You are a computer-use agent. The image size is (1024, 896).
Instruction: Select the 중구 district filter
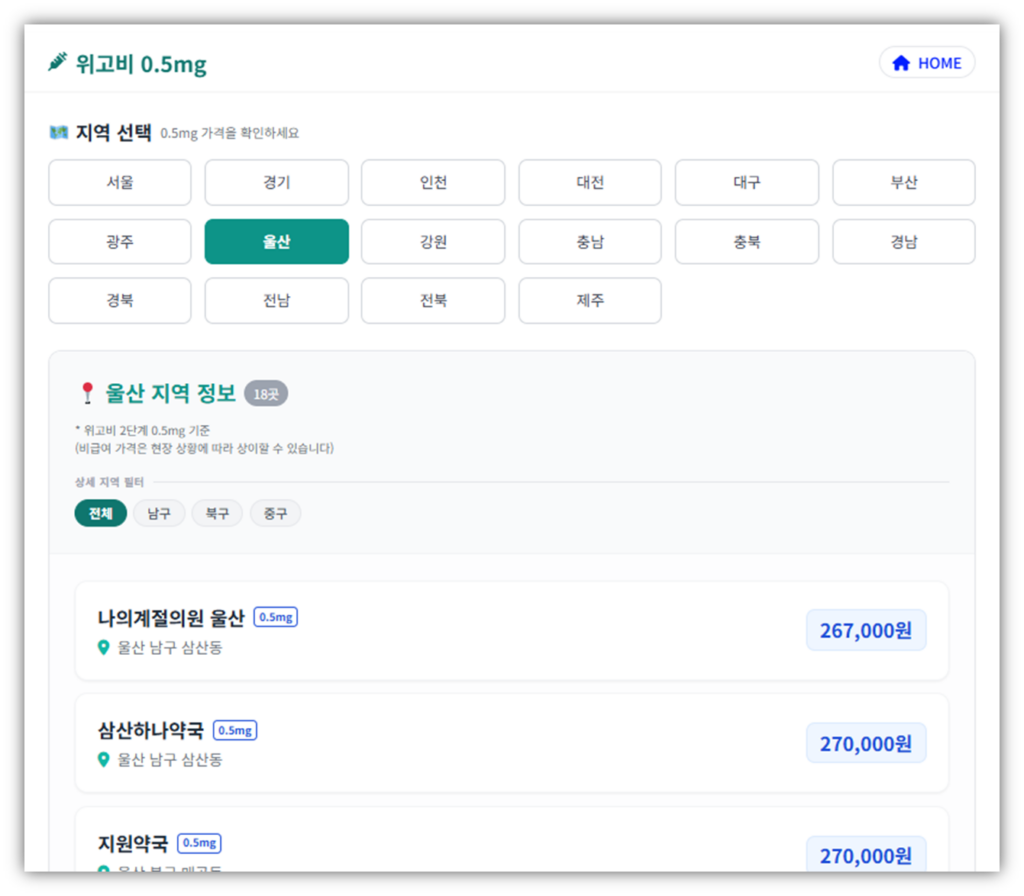click(275, 513)
